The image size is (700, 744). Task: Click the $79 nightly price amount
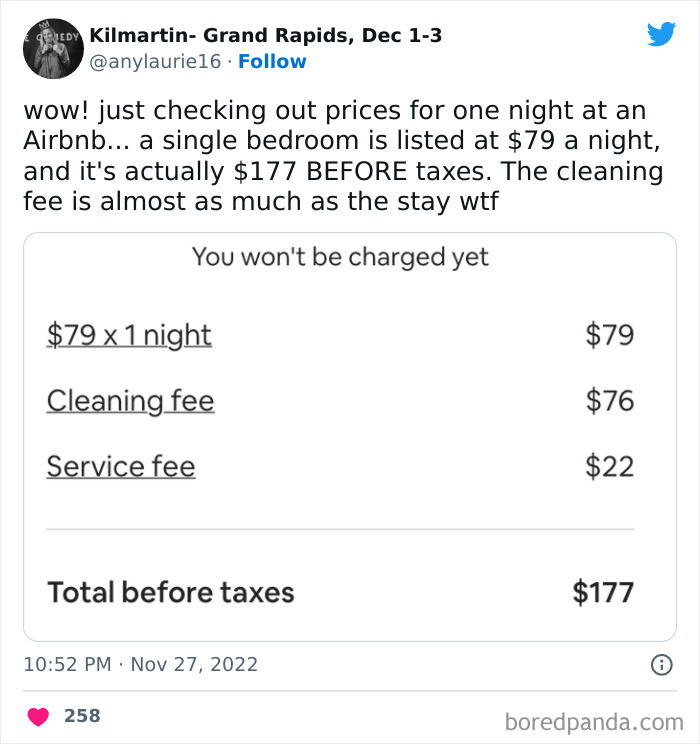(610, 334)
